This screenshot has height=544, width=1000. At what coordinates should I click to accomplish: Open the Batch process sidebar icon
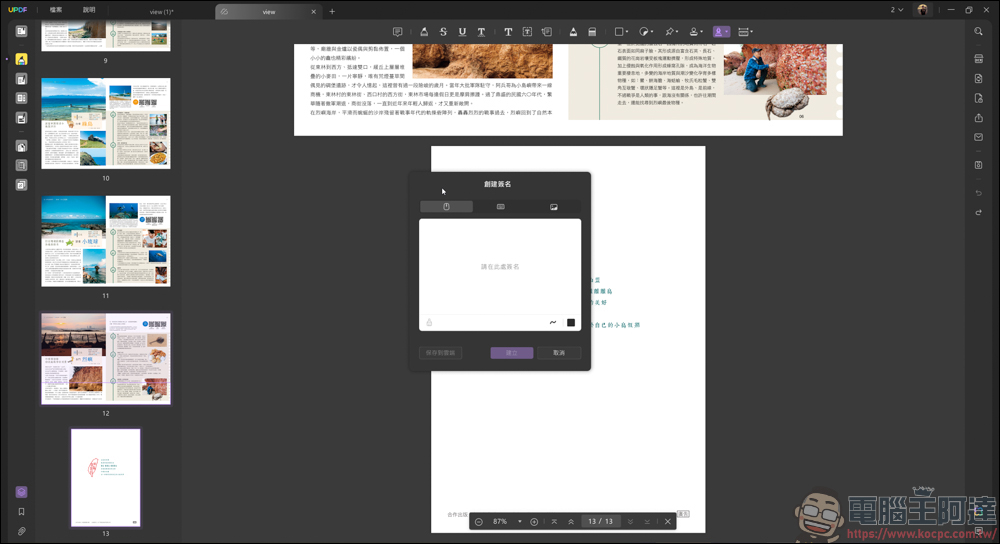[x=21, y=185]
